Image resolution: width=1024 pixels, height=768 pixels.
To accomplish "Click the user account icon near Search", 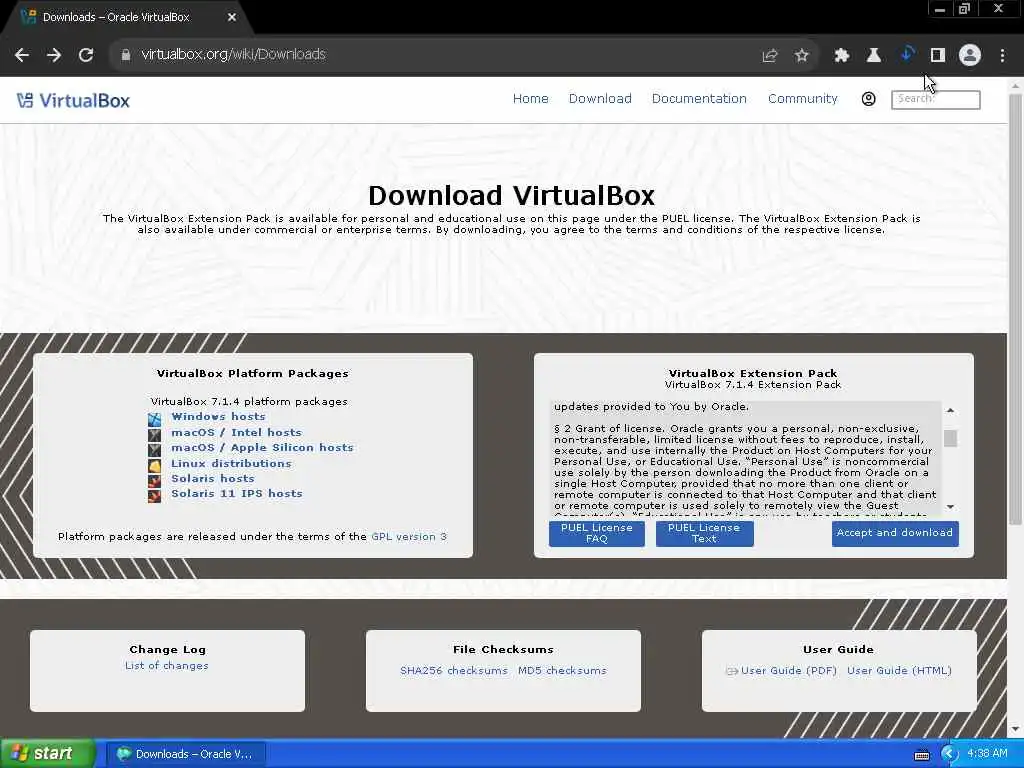I will click(x=869, y=99).
